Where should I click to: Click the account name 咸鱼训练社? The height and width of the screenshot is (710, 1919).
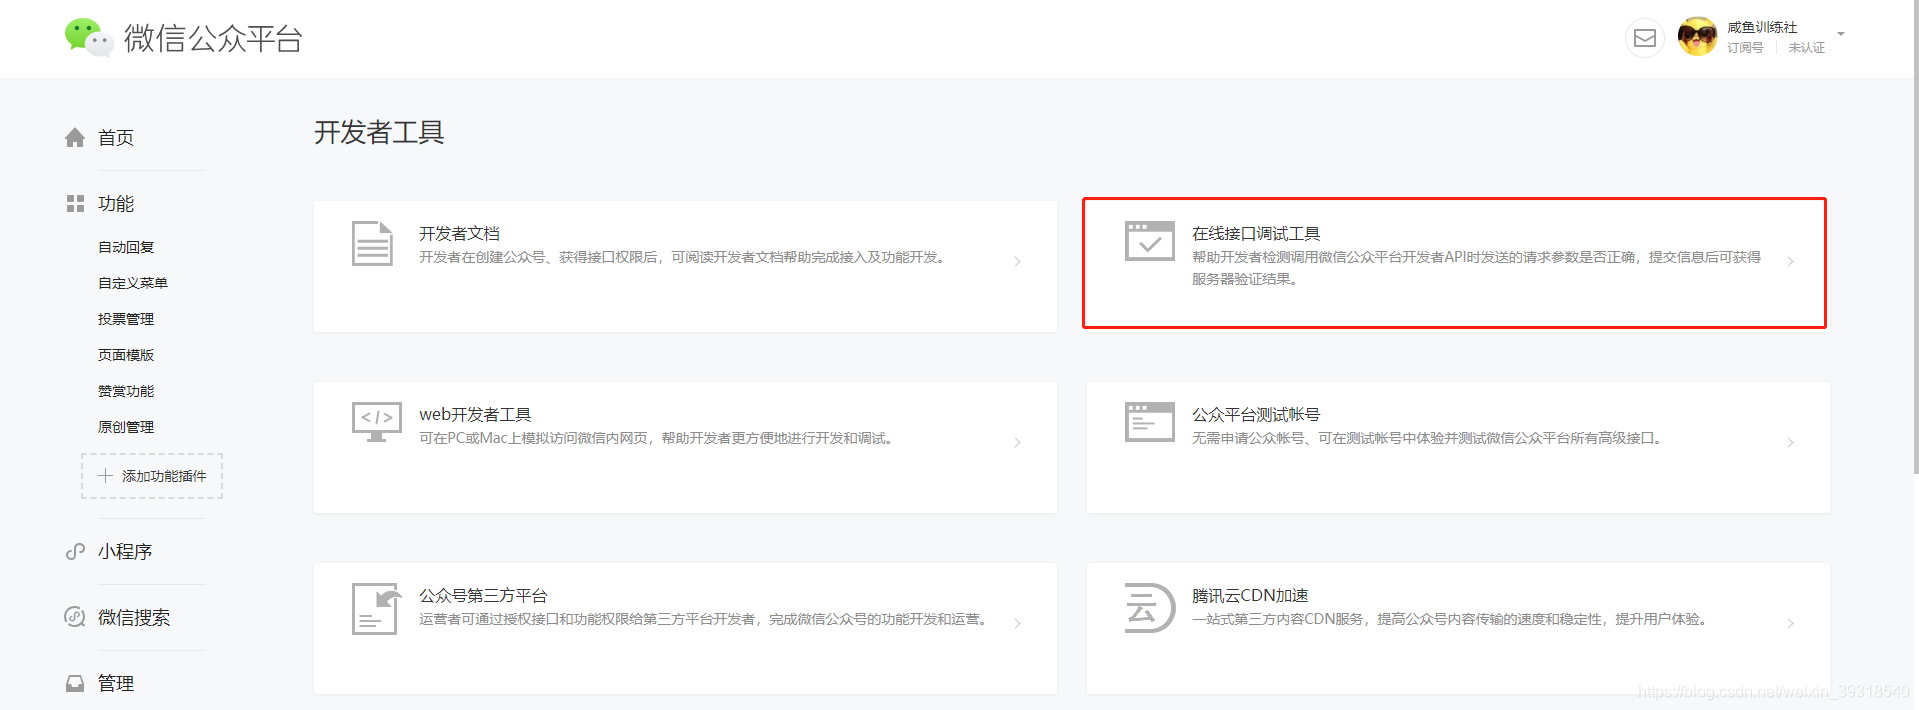click(x=1762, y=27)
